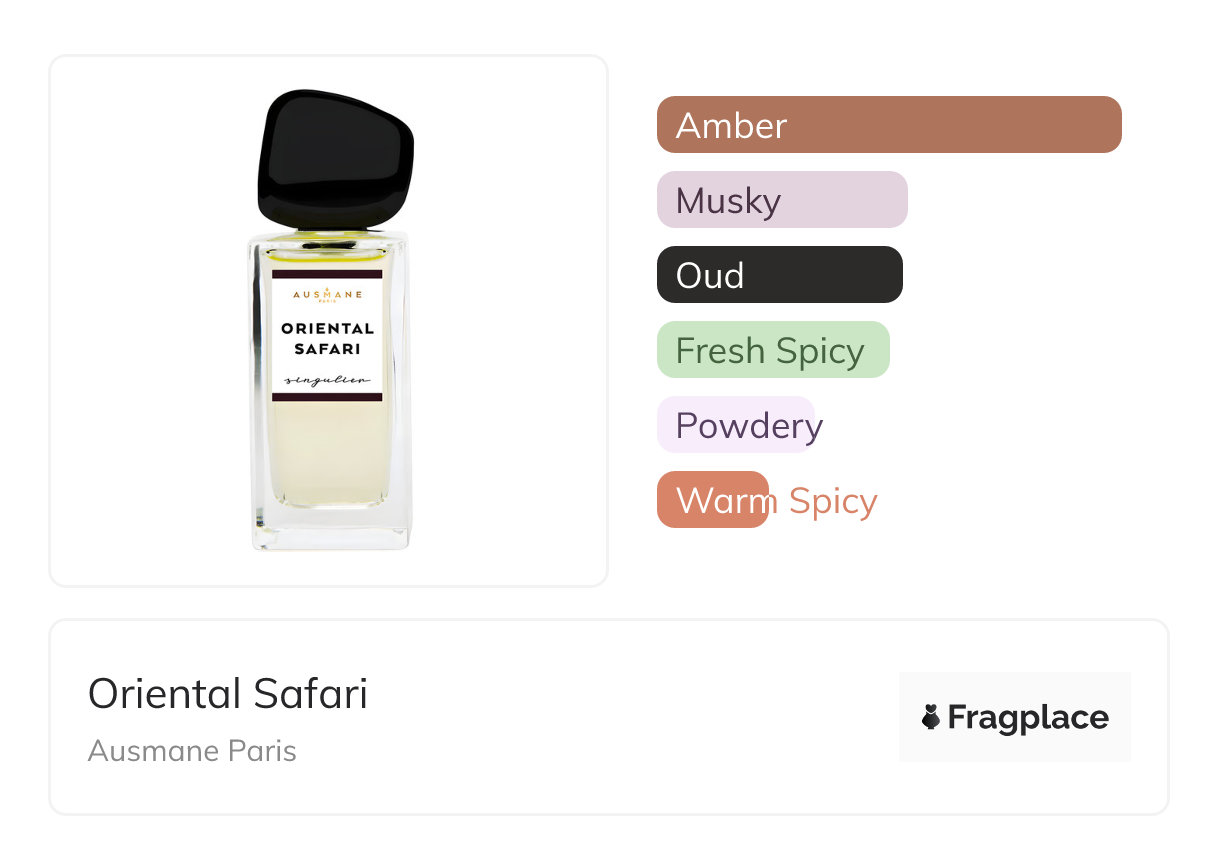
Task: Click the ORIENTAL SAFARI text on bottle label
Action: 327,339
